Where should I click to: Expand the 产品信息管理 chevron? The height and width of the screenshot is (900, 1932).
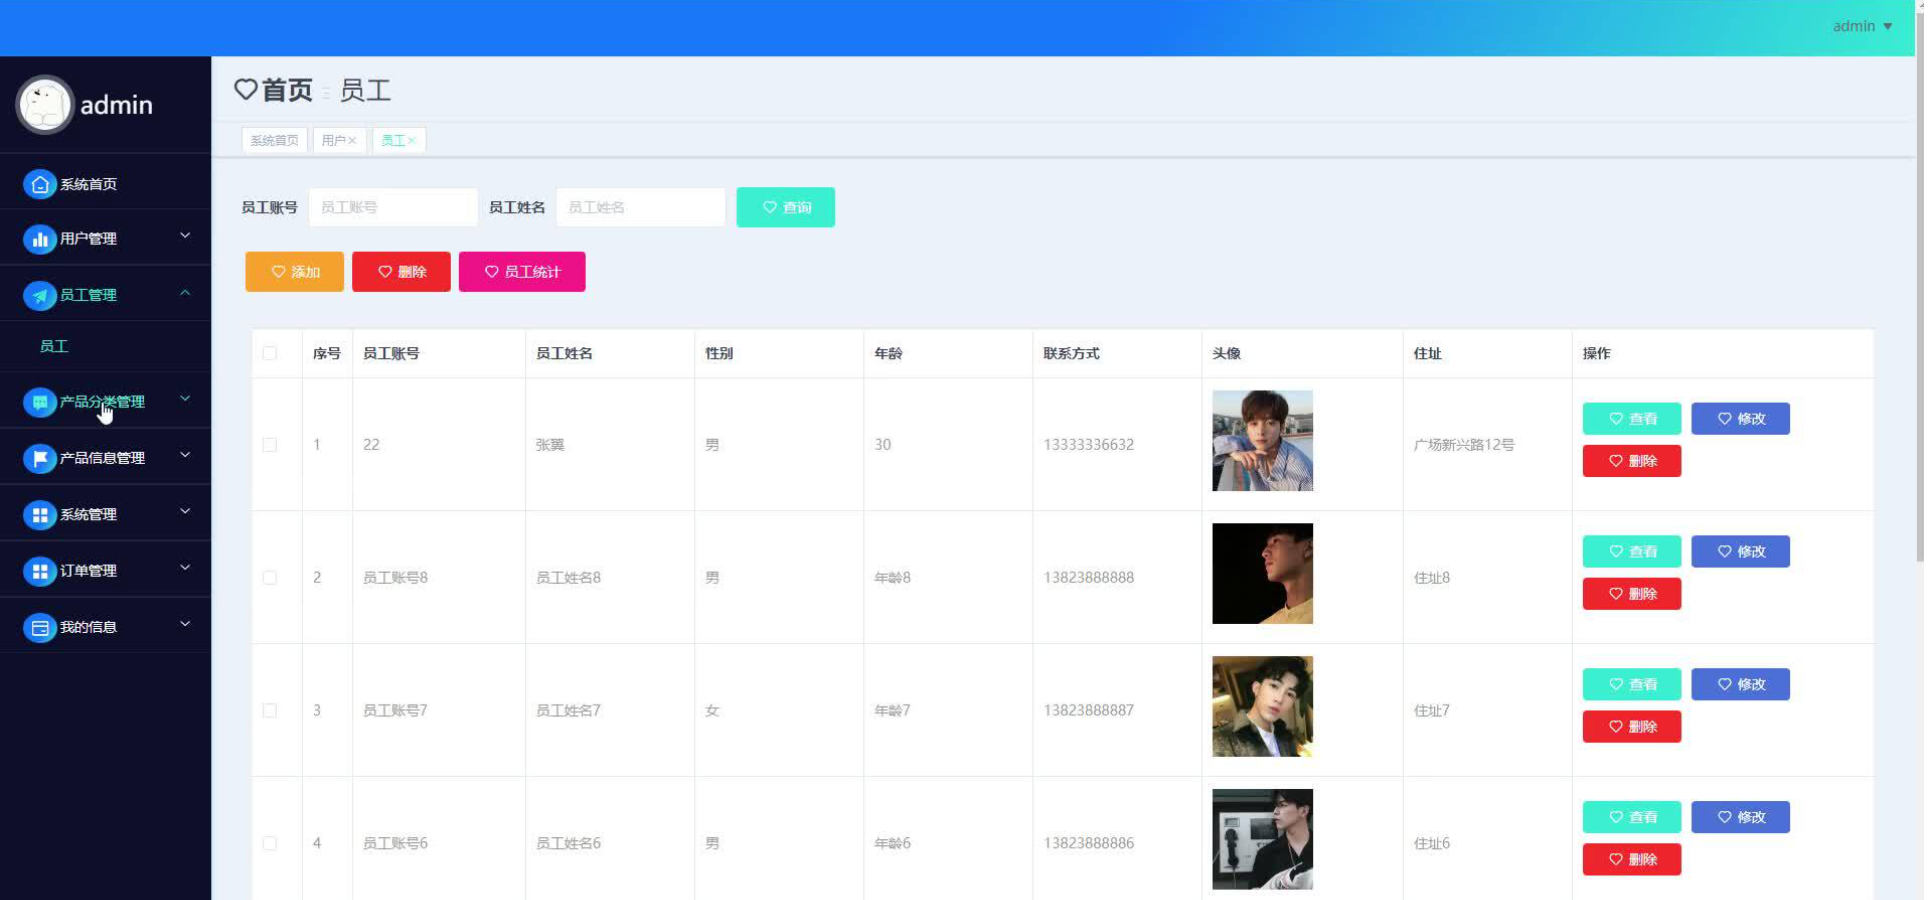tap(185, 455)
